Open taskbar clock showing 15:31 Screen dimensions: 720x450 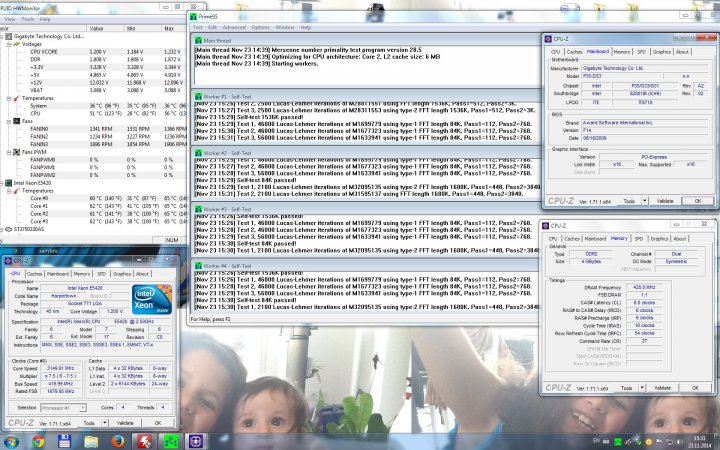(x=699, y=442)
